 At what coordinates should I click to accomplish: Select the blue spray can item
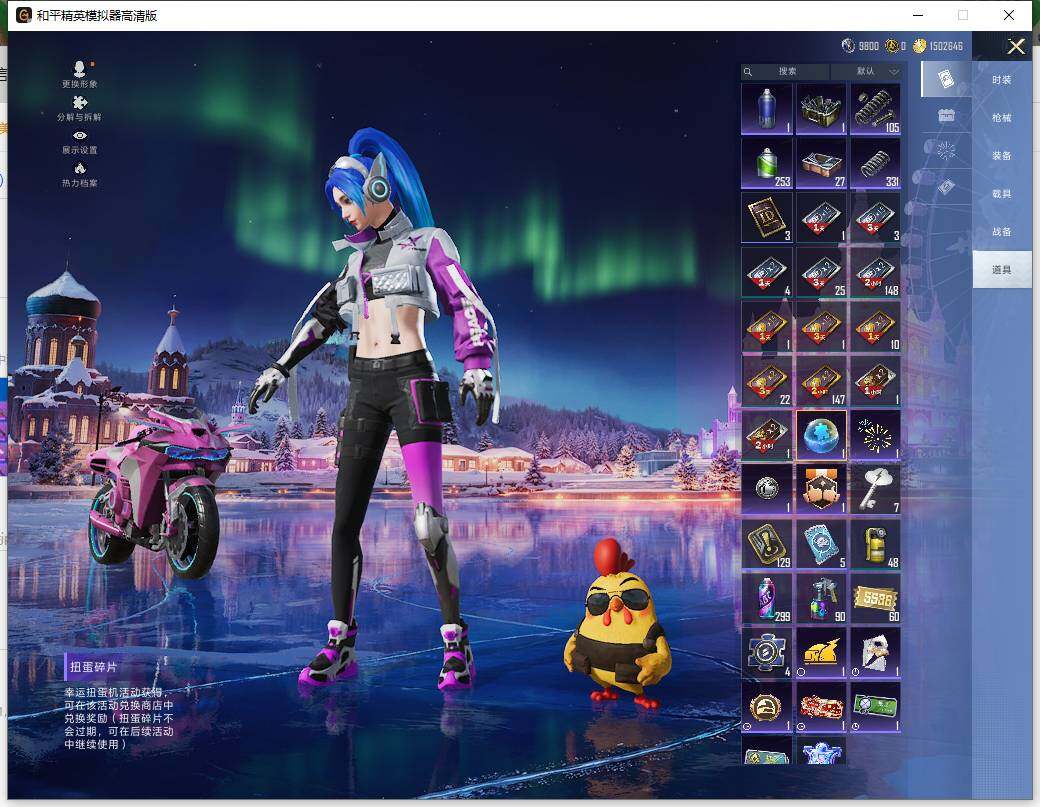tap(767, 109)
